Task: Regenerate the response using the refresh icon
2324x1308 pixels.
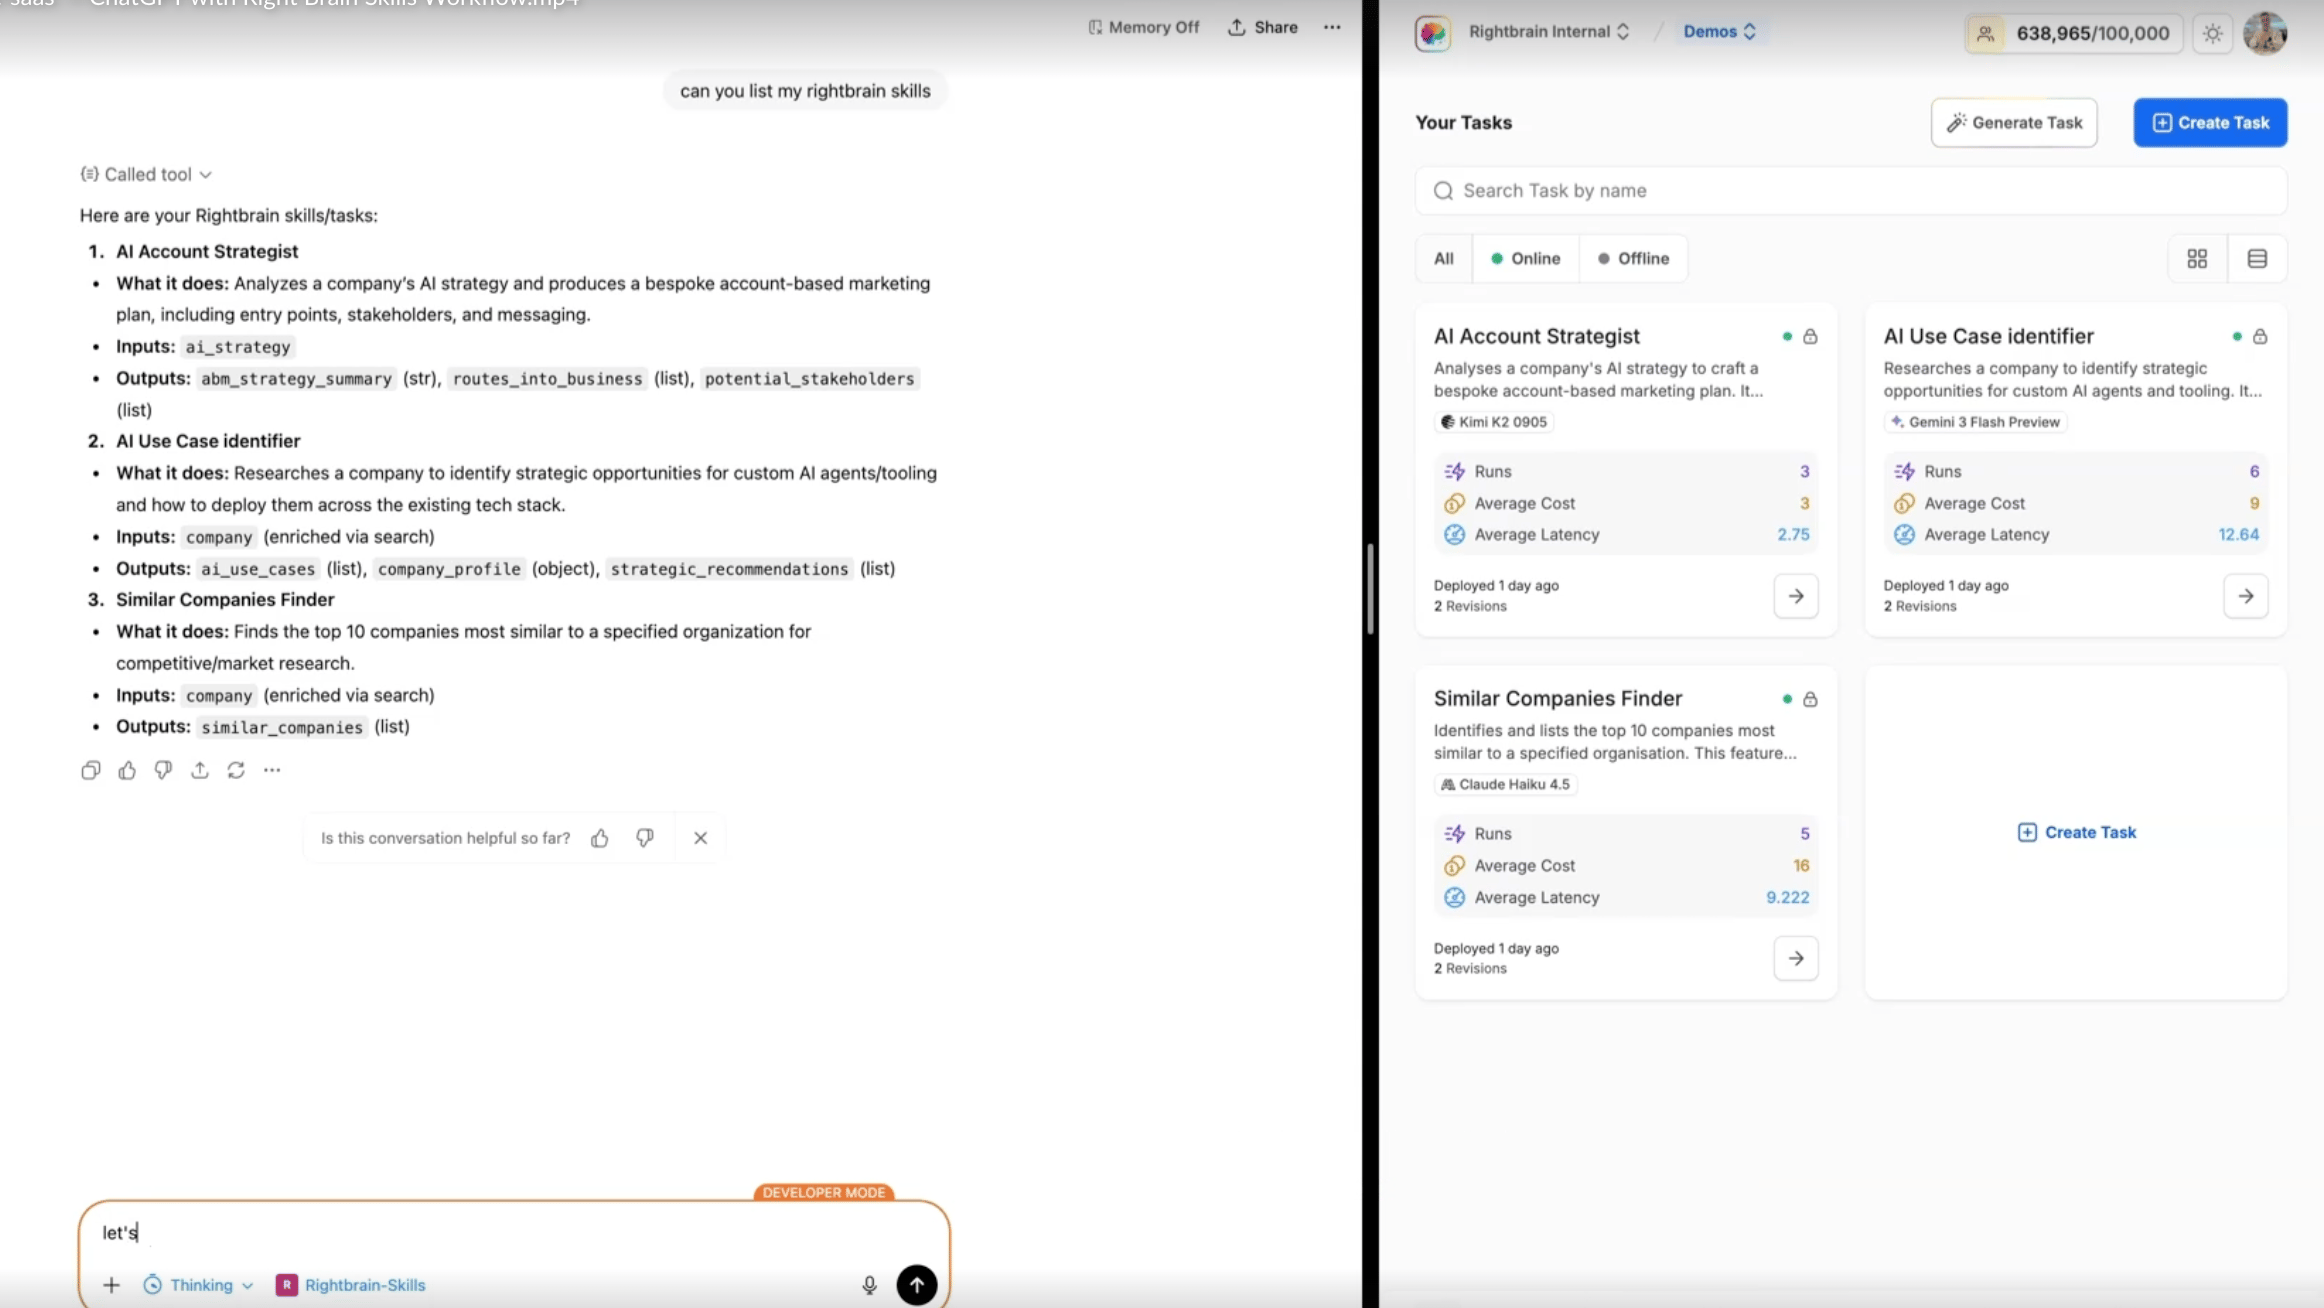Action: pyautogui.click(x=236, y=770)
